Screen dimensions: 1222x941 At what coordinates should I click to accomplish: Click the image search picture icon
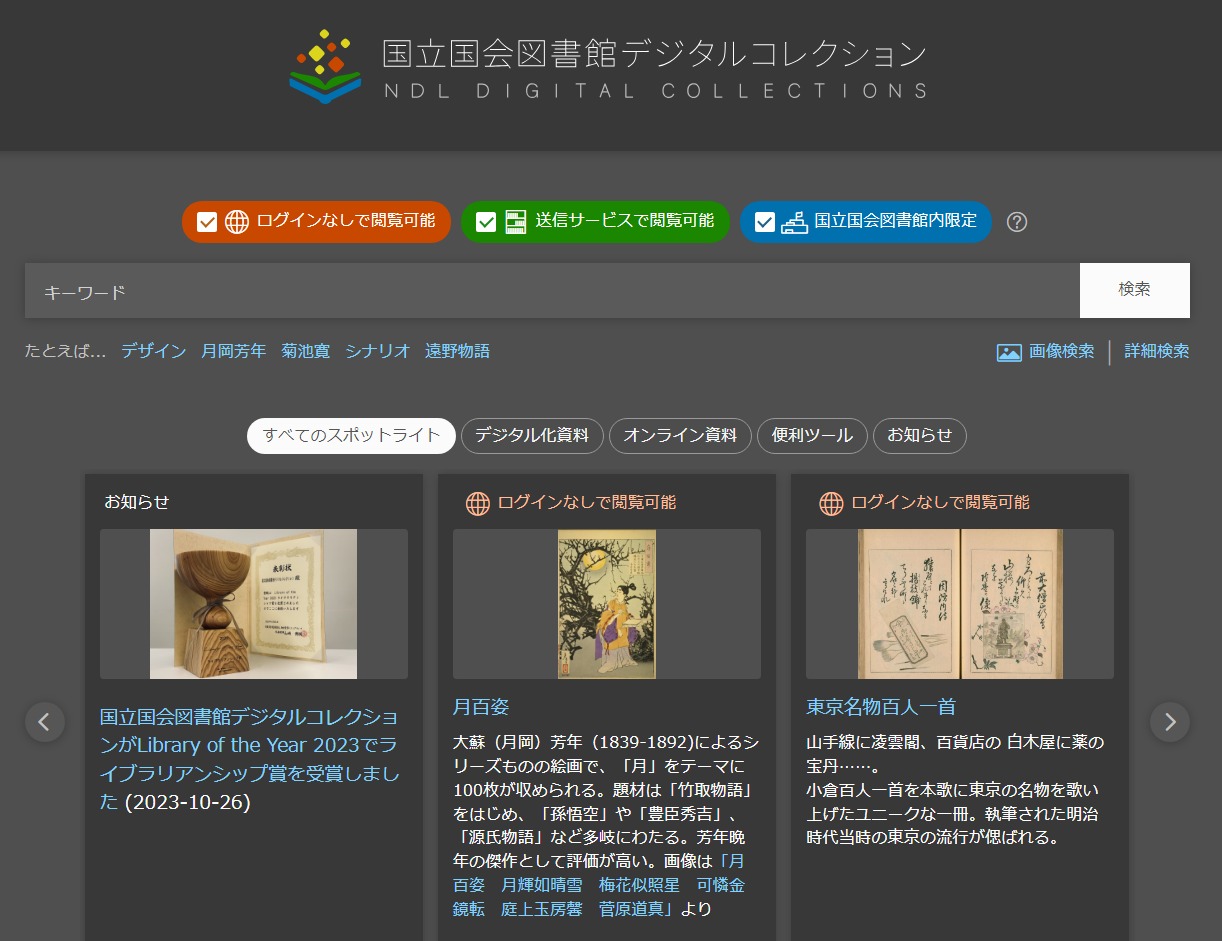click(x=1009, y=352)
